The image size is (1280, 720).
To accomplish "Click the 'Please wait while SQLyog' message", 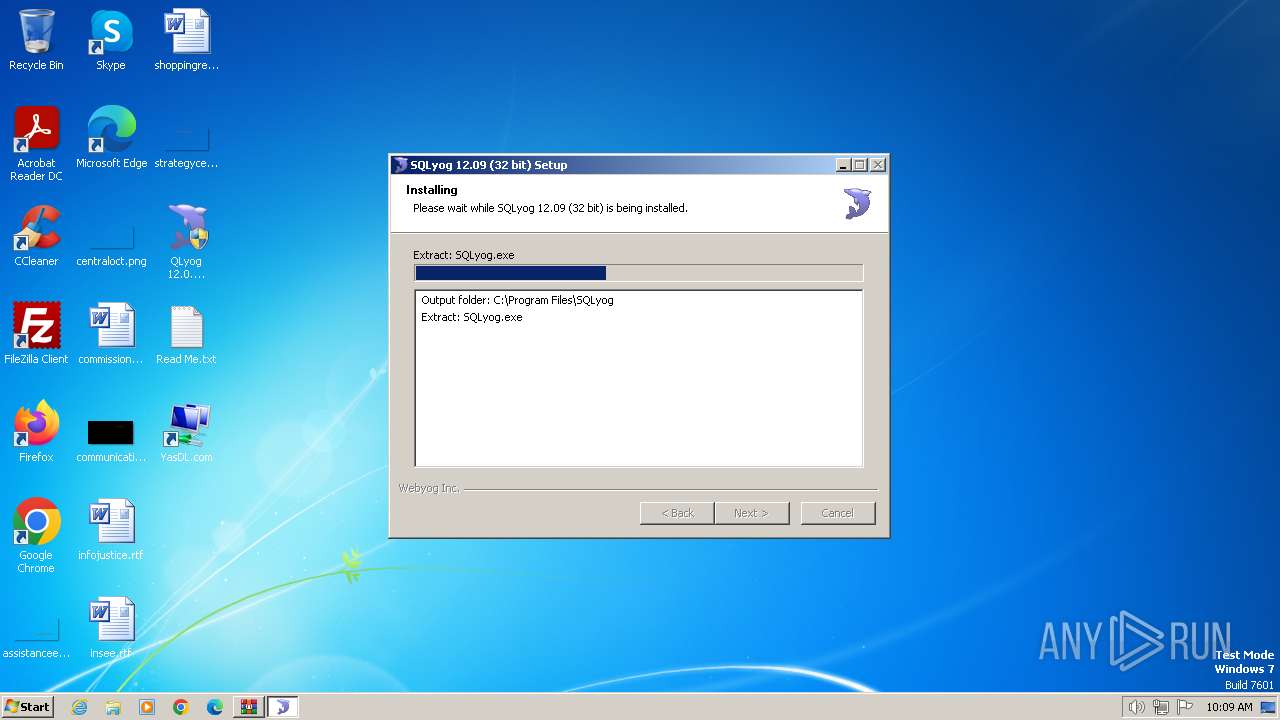I will (550, 208).
